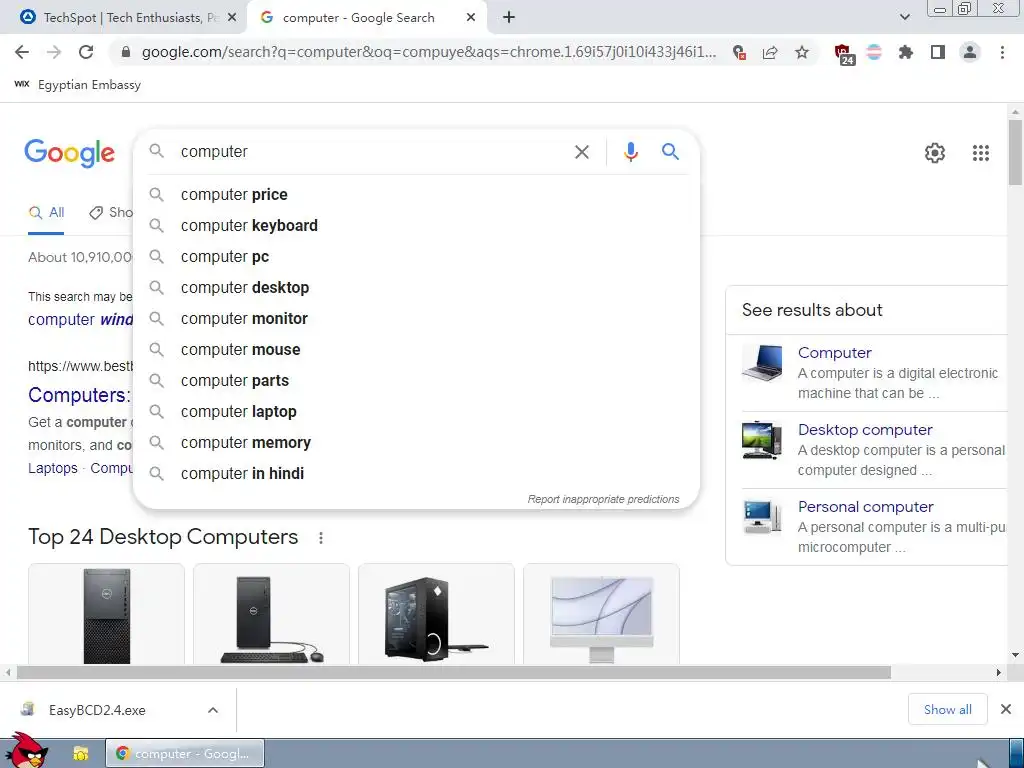Viewport: 1024px width, 768px height.
Task: Choose suggestion computer in hindi
Action: (x=416, y=473)
